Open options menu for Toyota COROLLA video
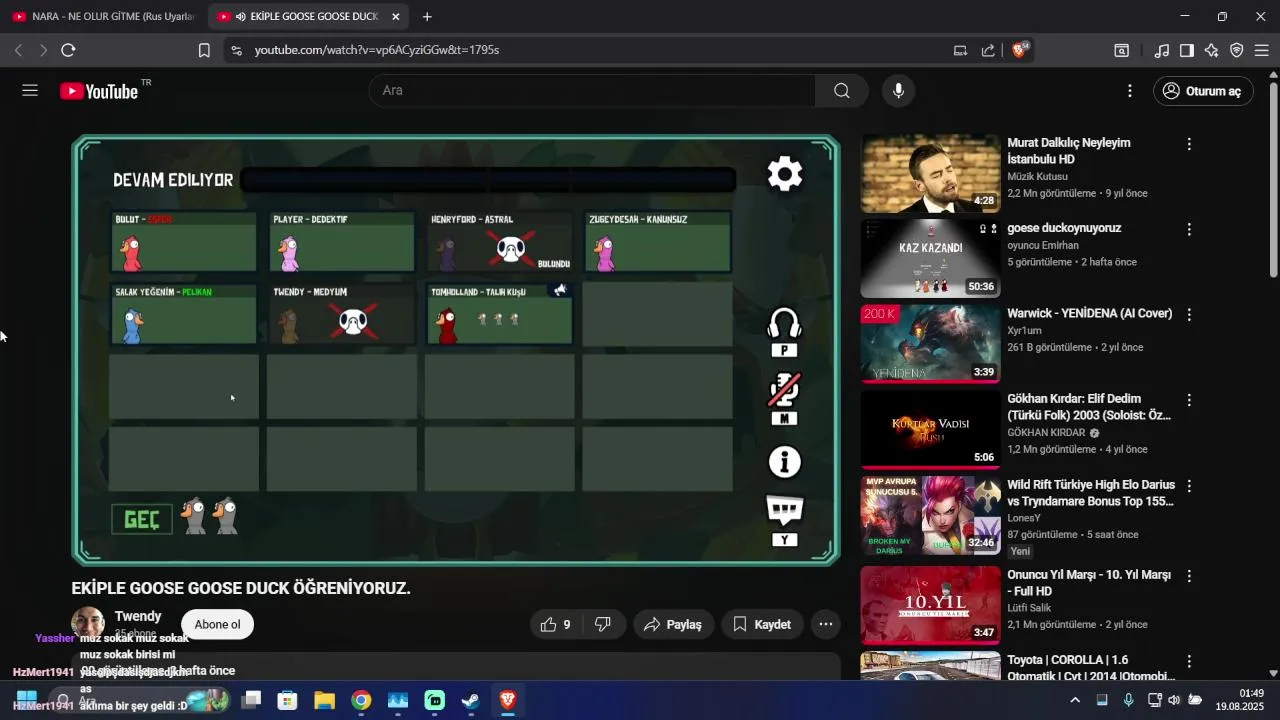The width and height of the screenshot is (1280, 720). coord(1189,662)
